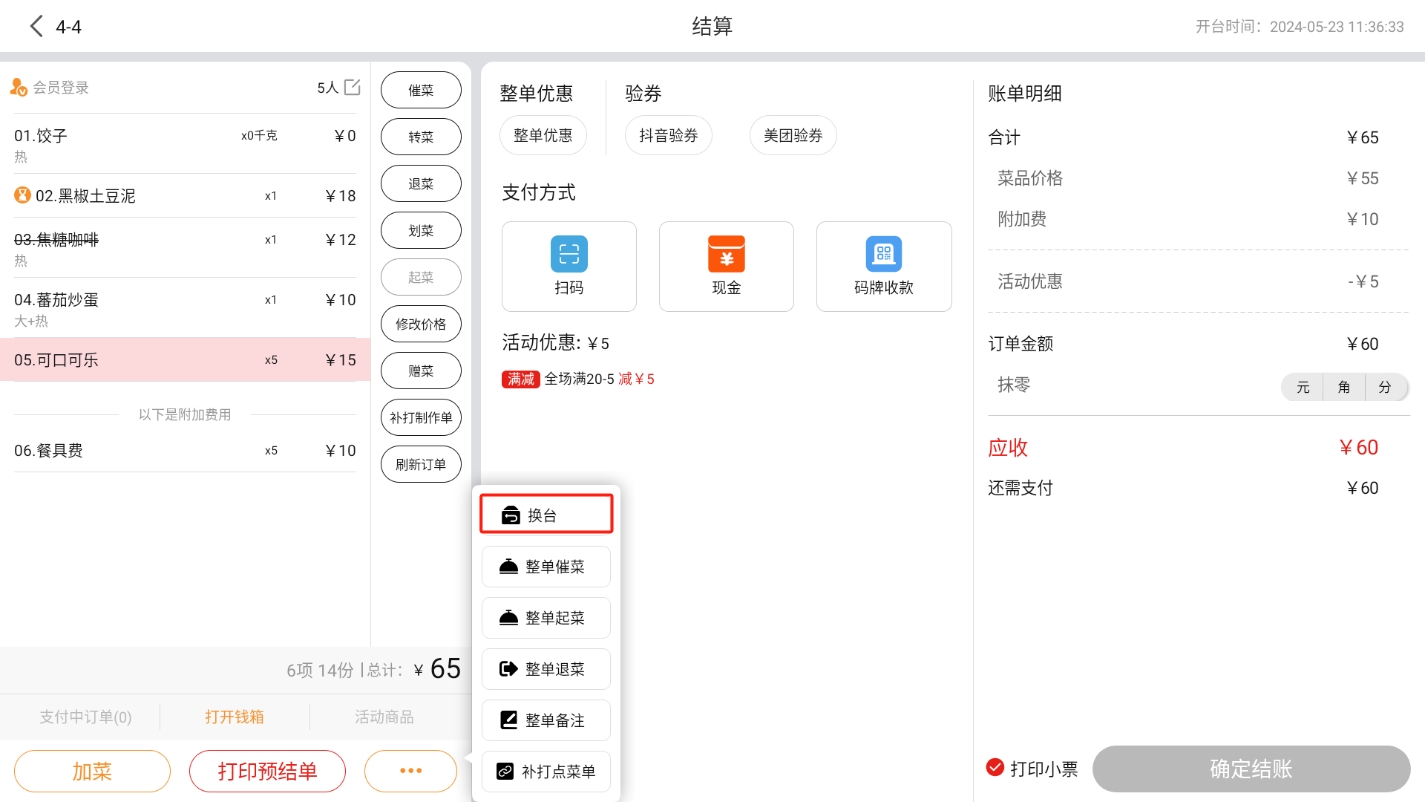Image resolution: width=1425 pixels, height=802 pixels.
Task: Open the cash drawer via 打开钱箱
Action: [x=234, y=717]
